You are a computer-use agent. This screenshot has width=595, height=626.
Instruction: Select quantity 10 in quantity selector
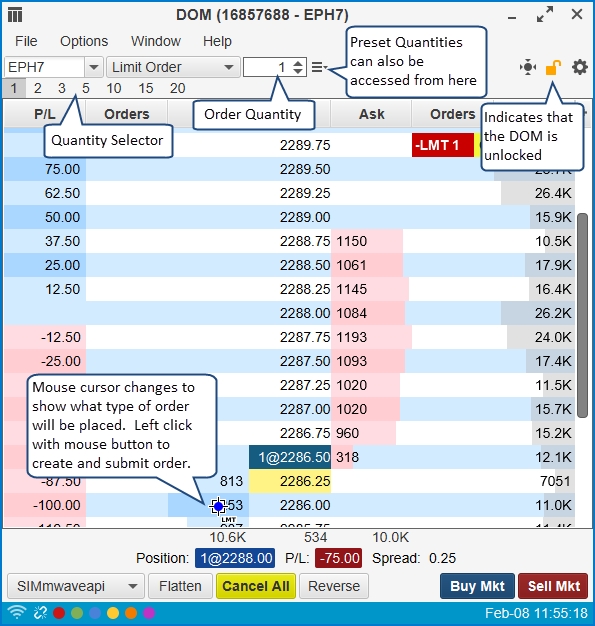click(x=114, y=88)
